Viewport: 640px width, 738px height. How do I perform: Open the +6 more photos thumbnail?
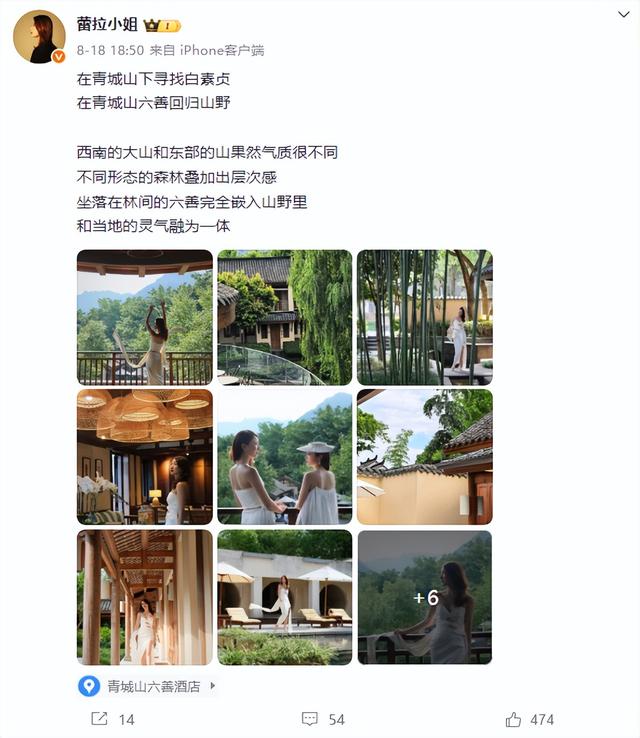click(425, 597)
